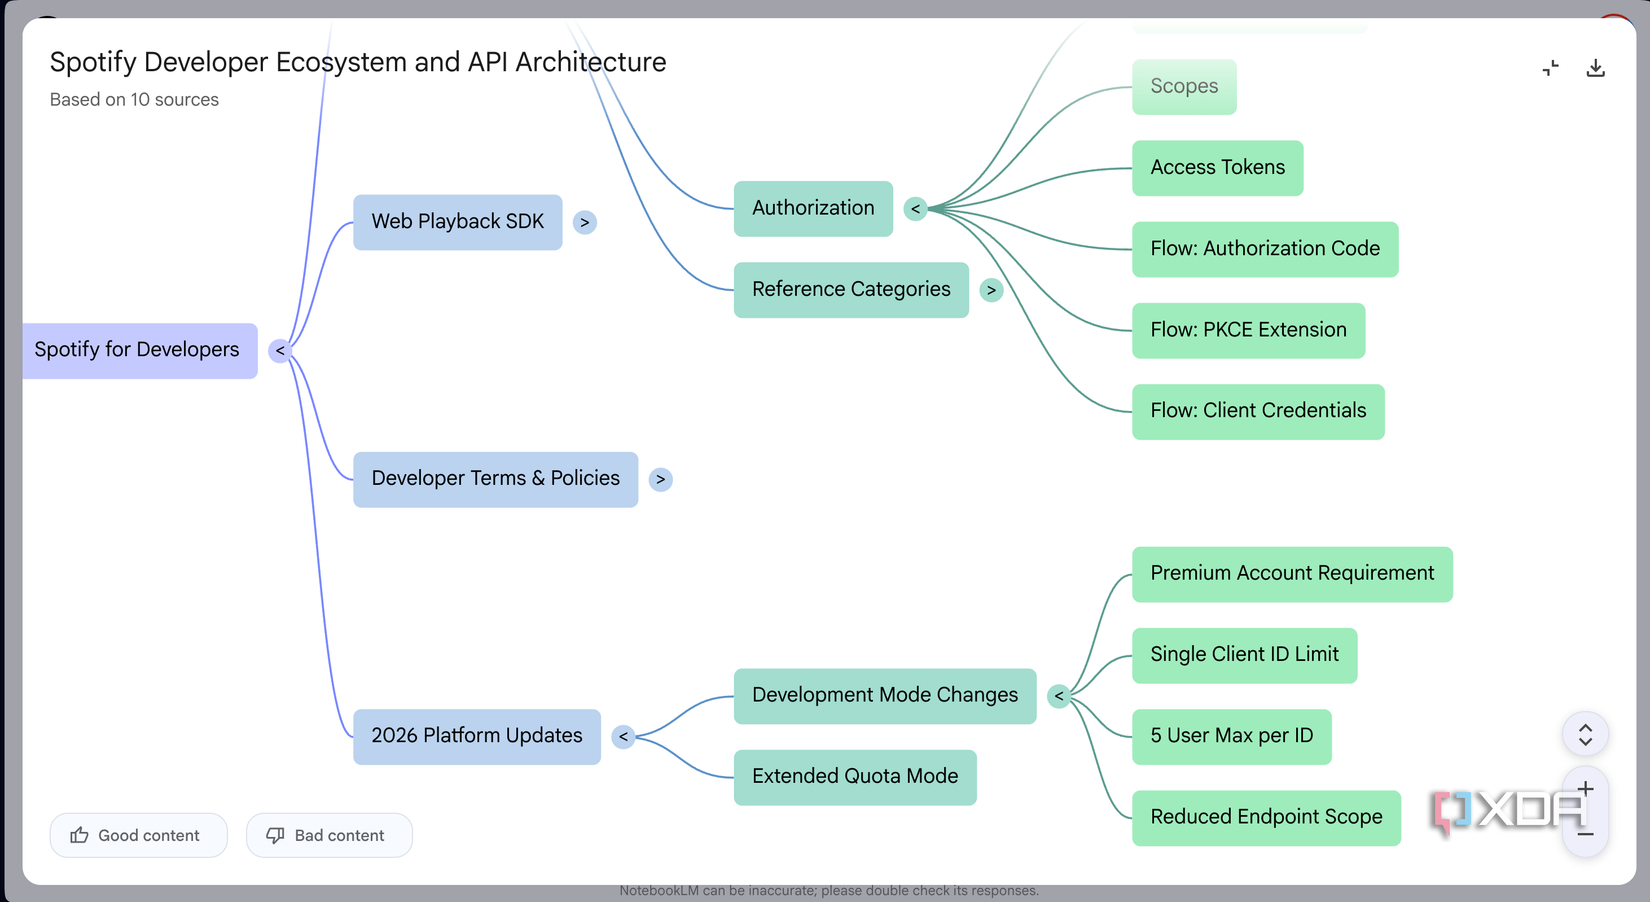Click the expand/collapse all nodes arrows icon

1585,735
